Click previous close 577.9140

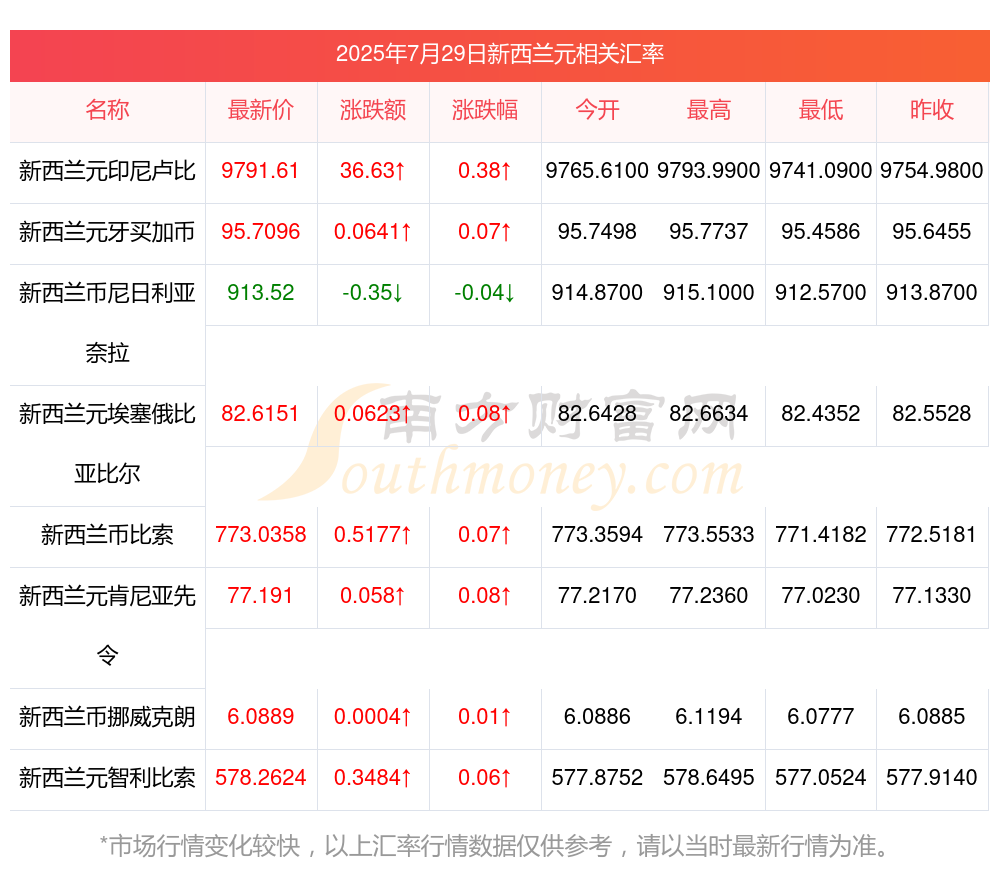click(932, 778)
